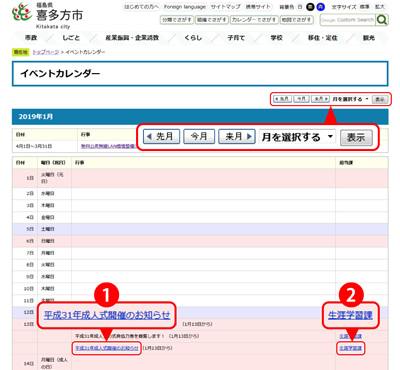This screenshot has height=370, width=400.
Task: Open the Foreign language link
Action: (x=185, y=7)
